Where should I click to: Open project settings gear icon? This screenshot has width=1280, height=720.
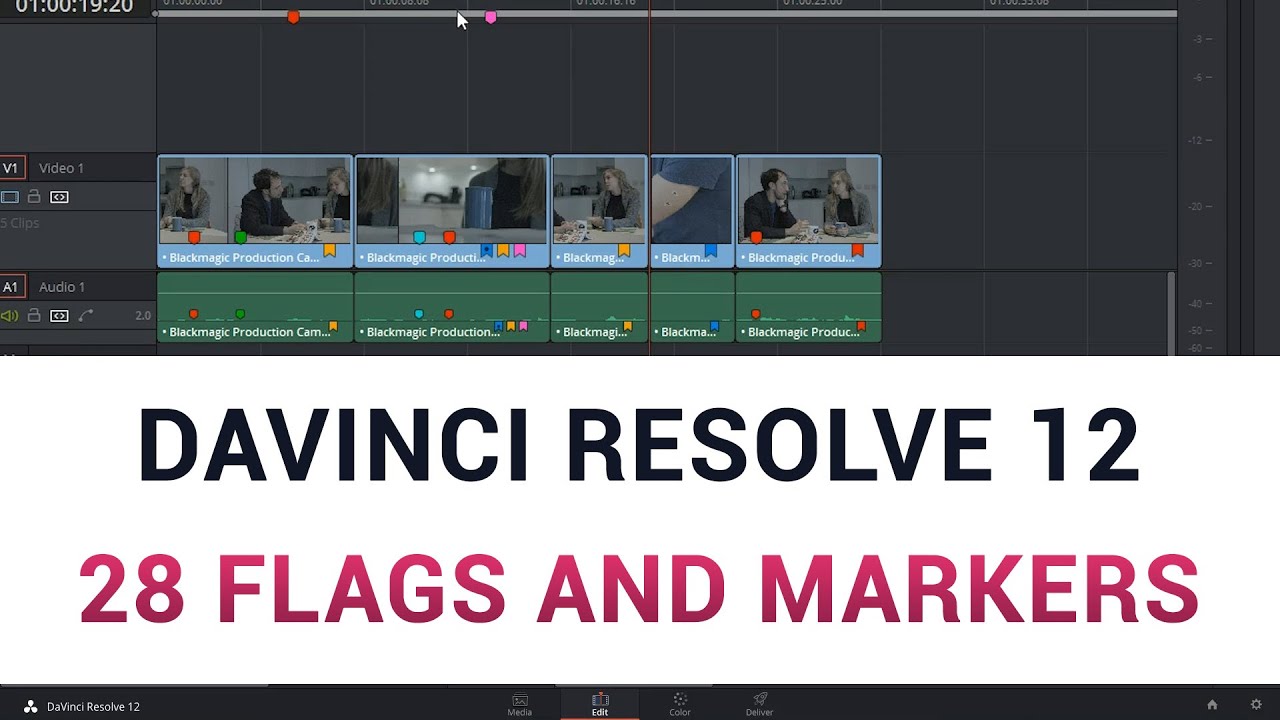click(1256, 705)
